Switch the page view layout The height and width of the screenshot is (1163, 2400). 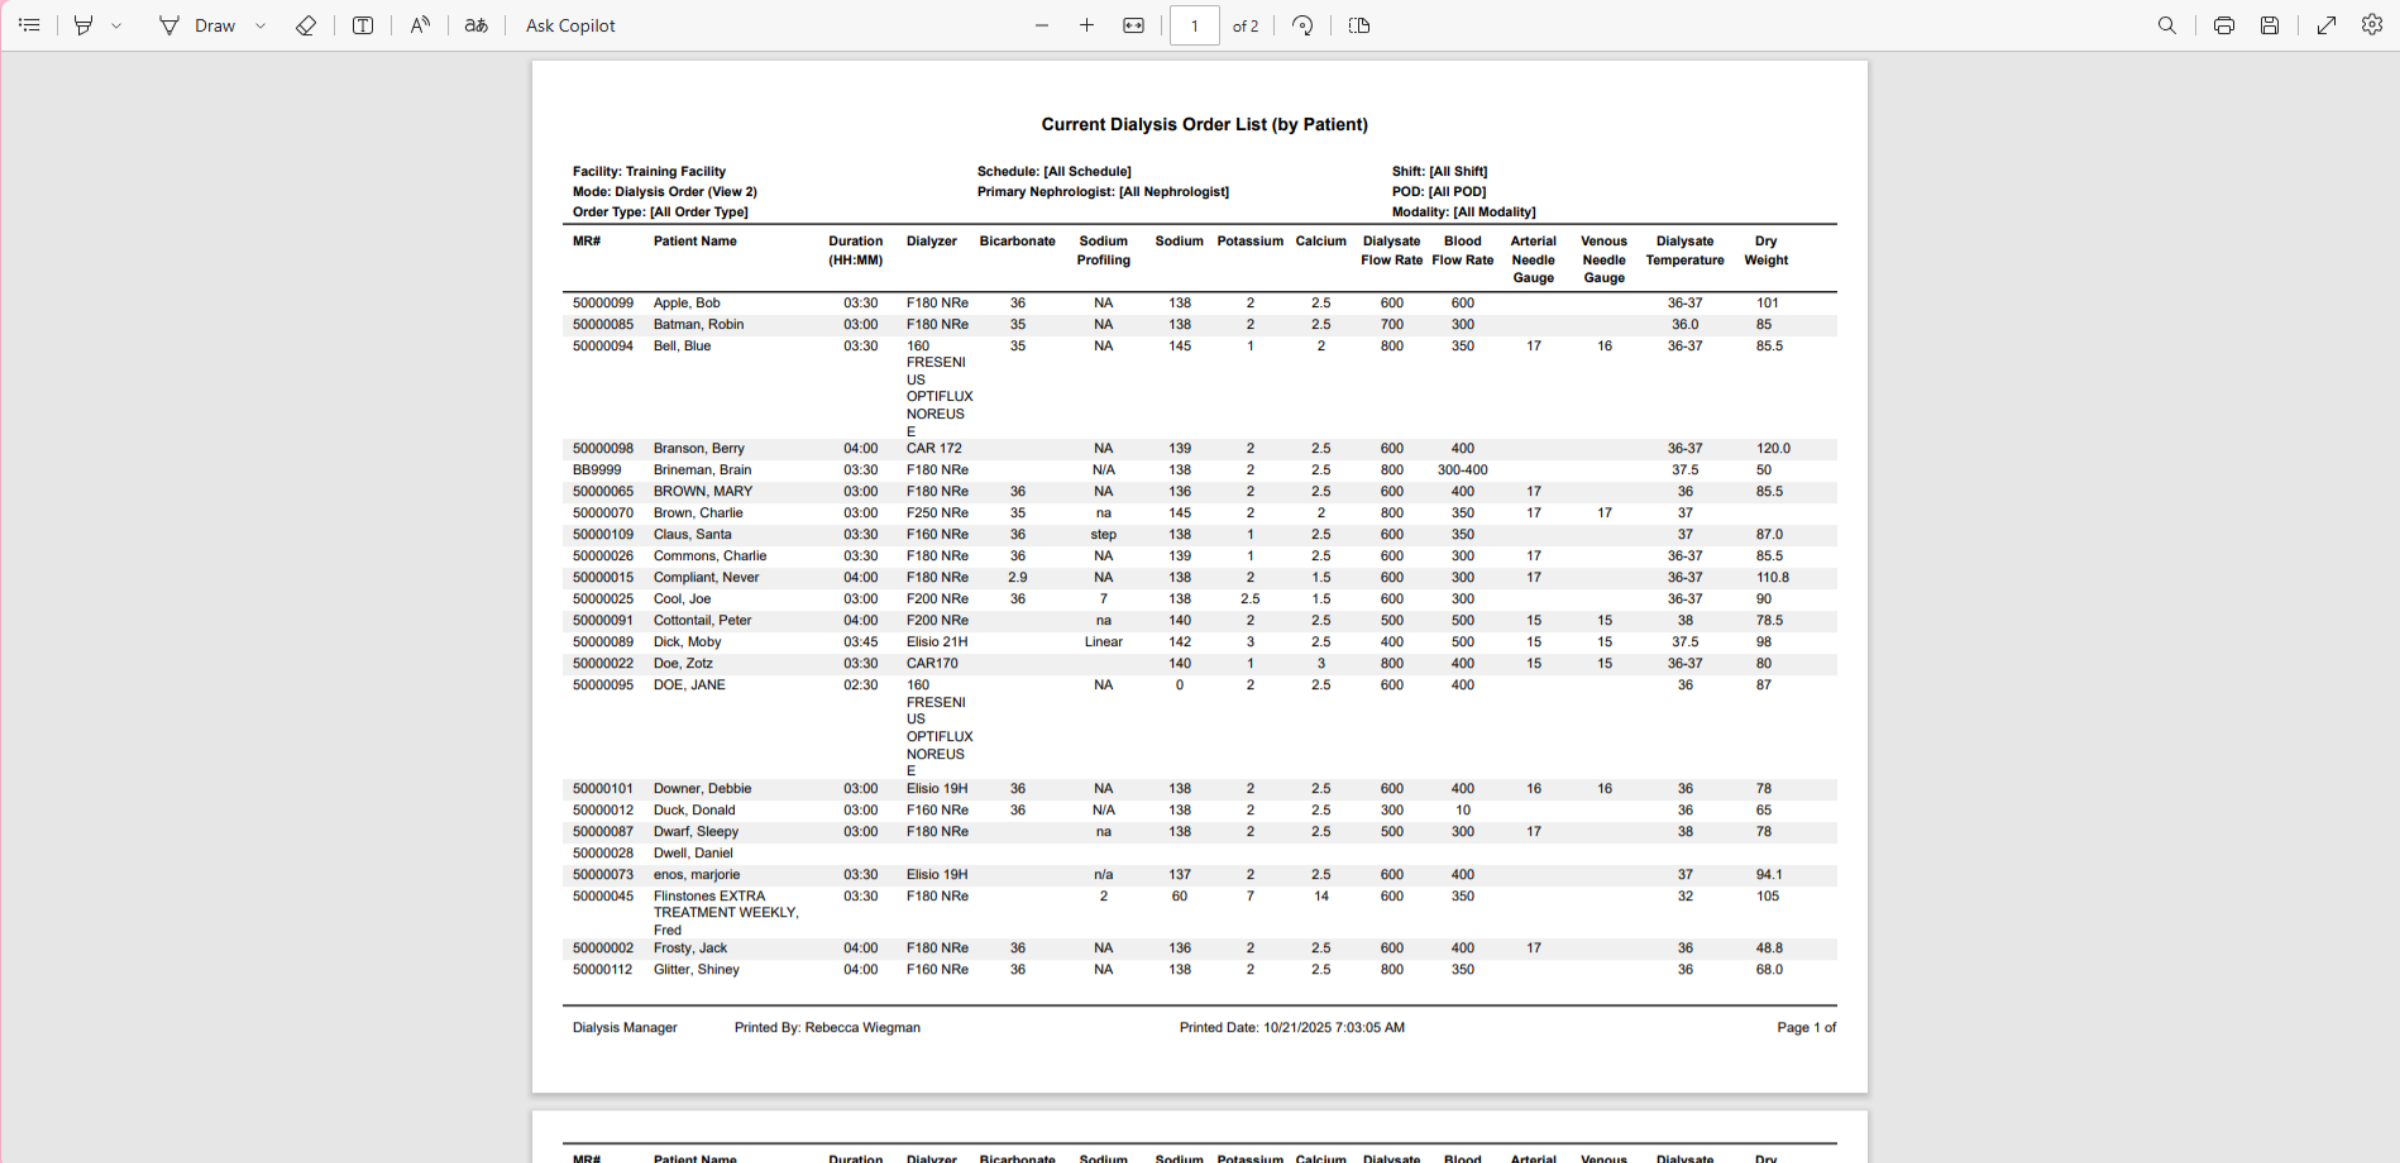click(x=1359, y=25)
